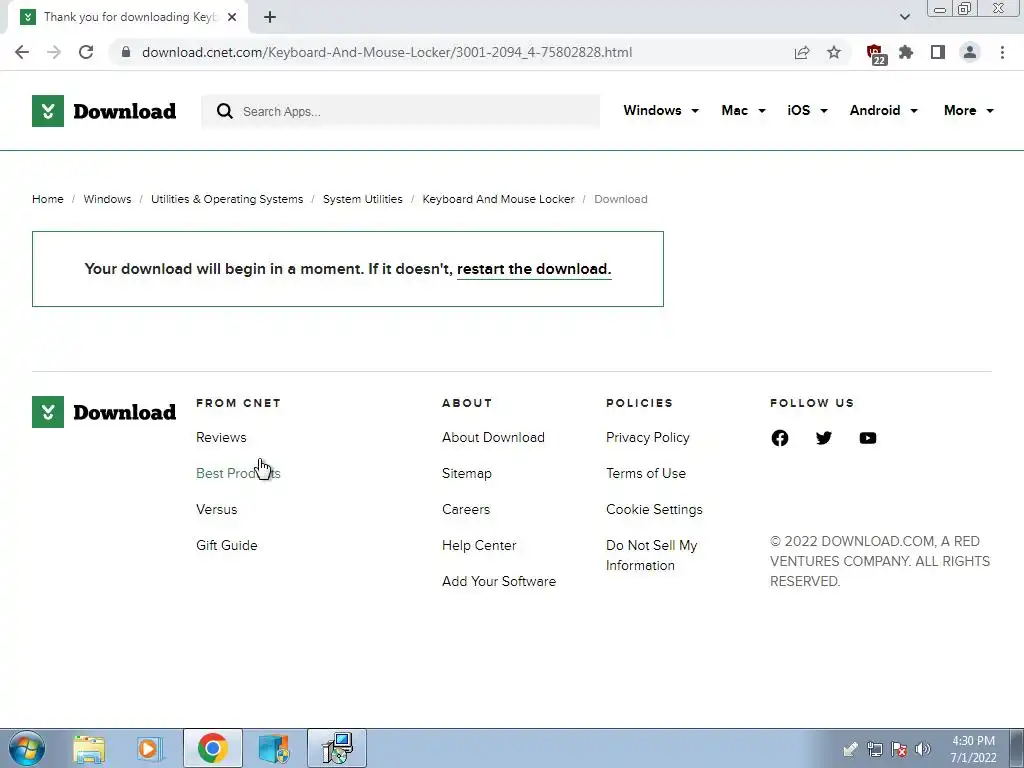
Task: Open the Best Products footer link
Action: pyautogui.click(x=238, y=473)
